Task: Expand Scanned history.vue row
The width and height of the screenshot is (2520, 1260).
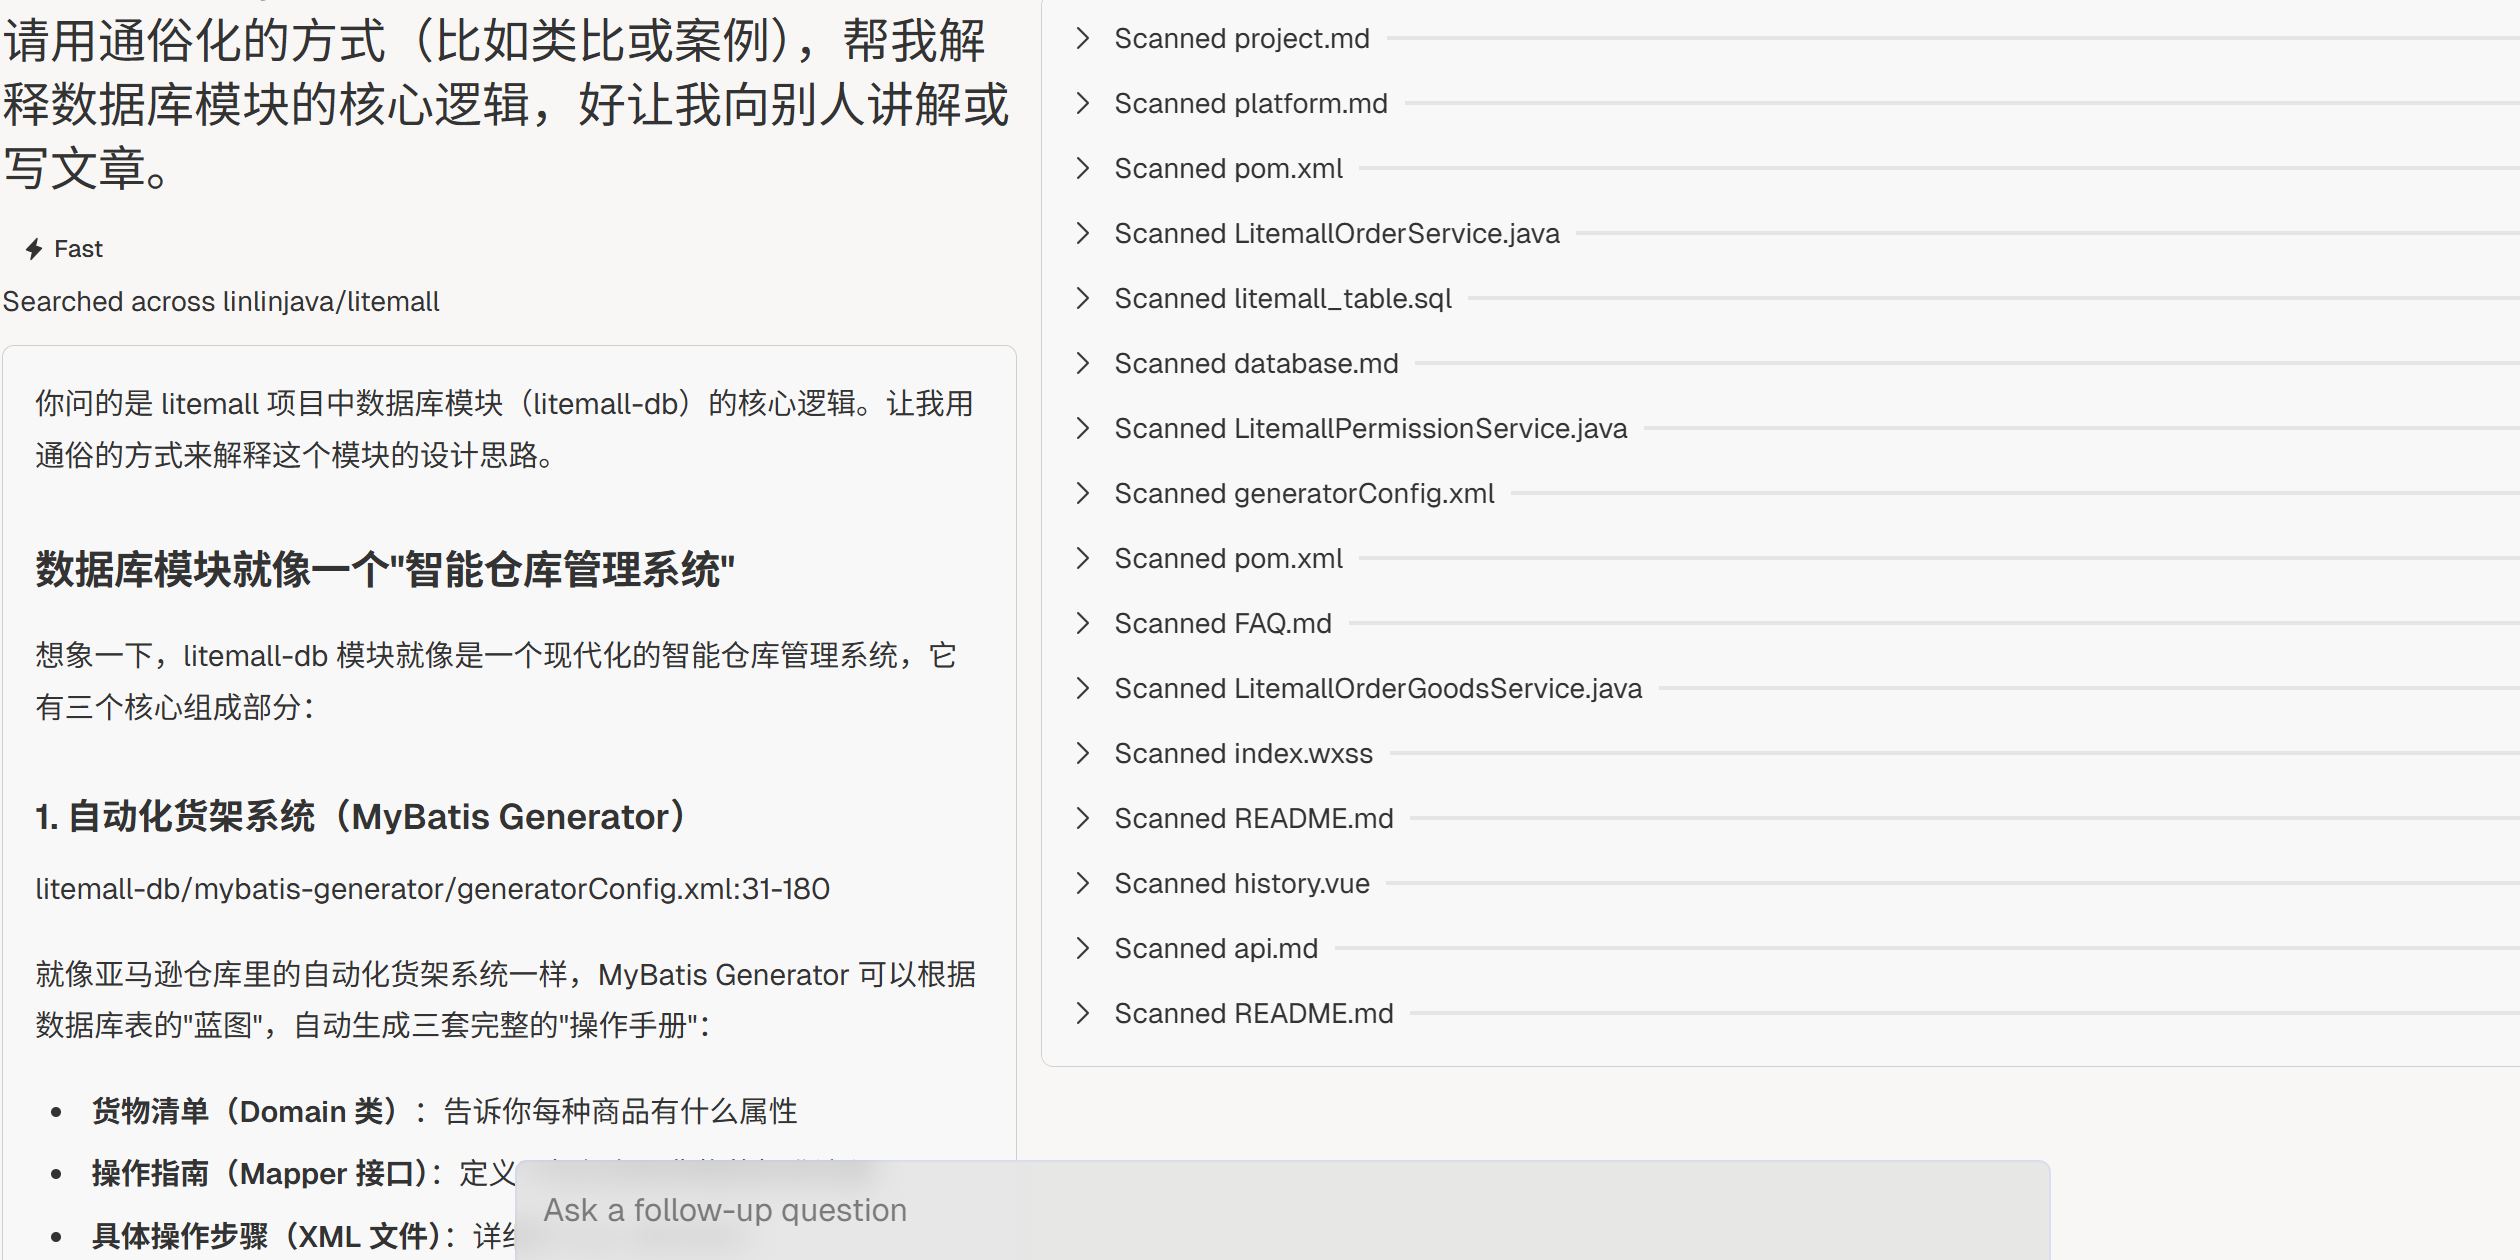Action: pos(1241,883)
